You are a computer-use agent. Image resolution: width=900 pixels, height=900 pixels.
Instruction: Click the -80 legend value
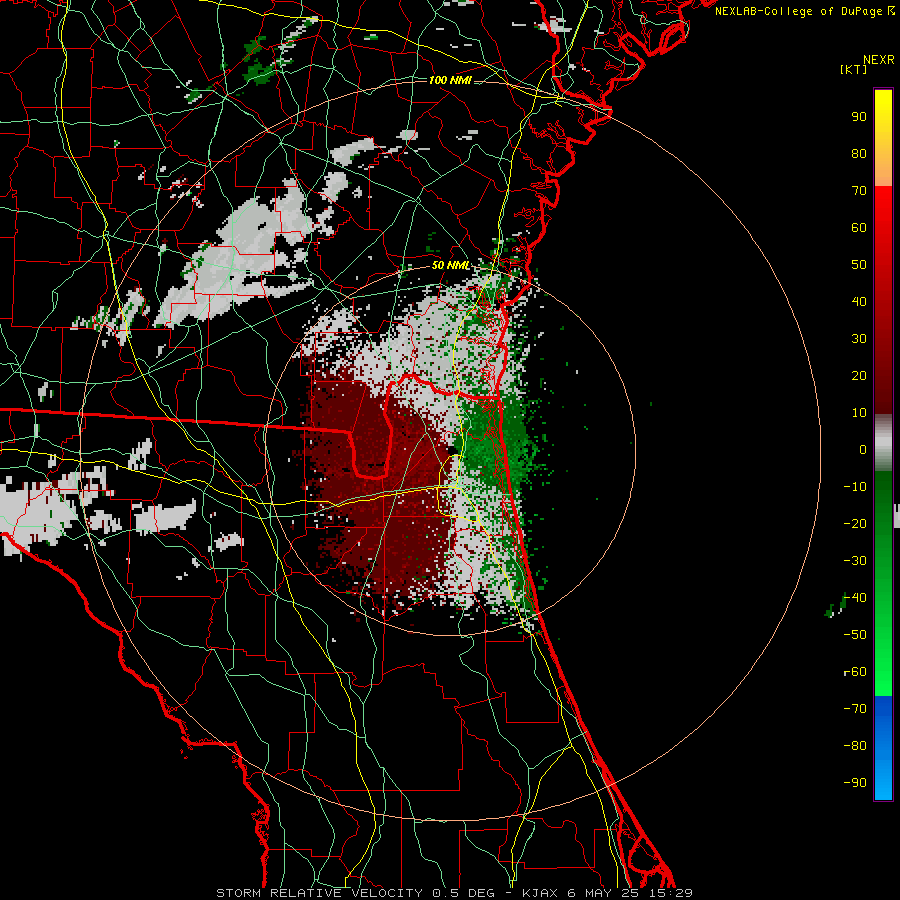[855, 746]
